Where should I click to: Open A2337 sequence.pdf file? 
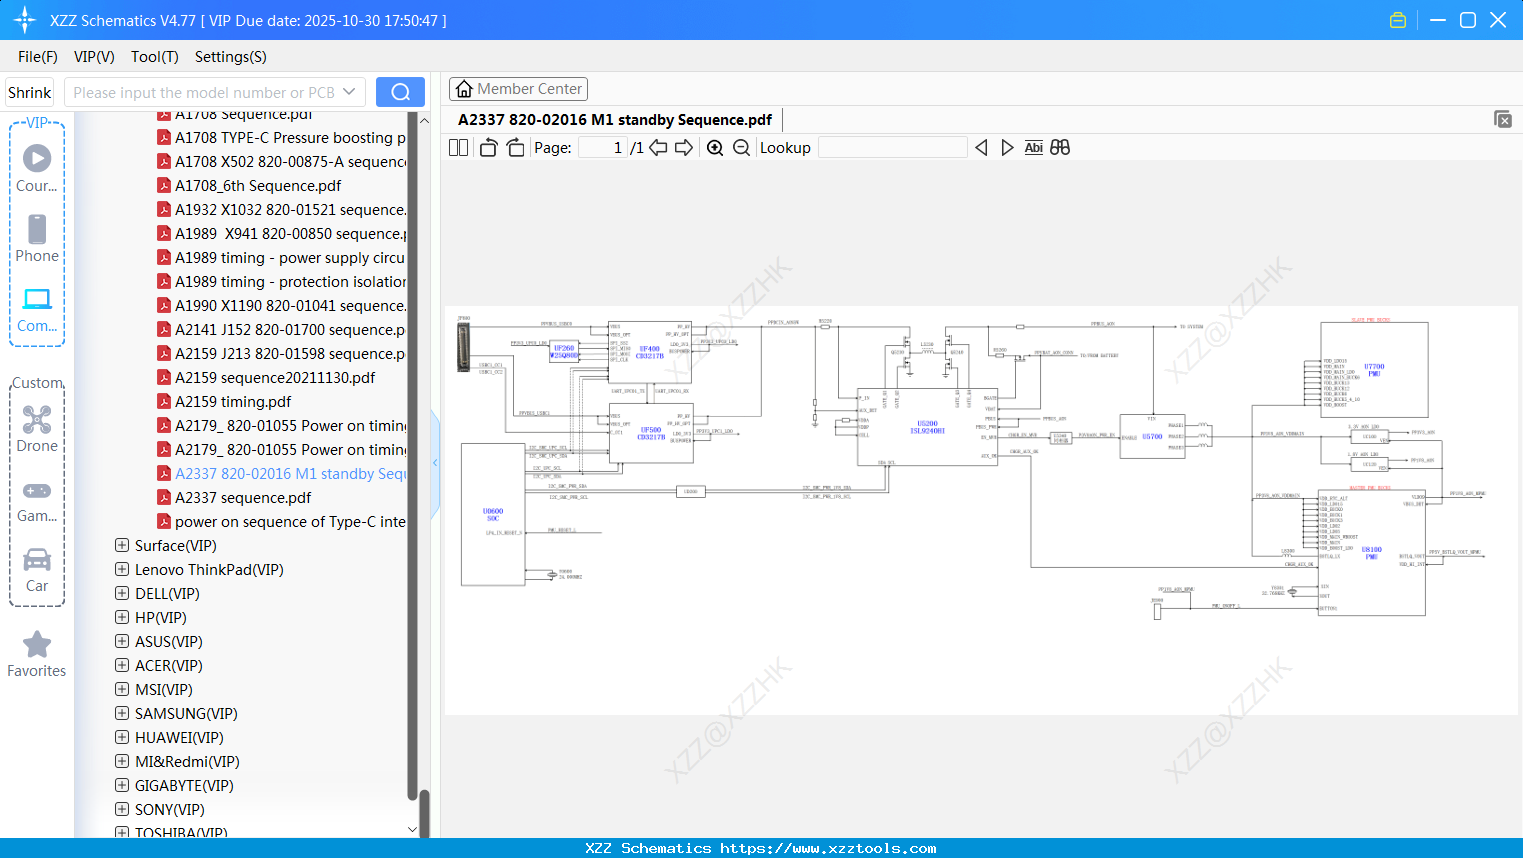pyautogui.click(x=243, y=497)
